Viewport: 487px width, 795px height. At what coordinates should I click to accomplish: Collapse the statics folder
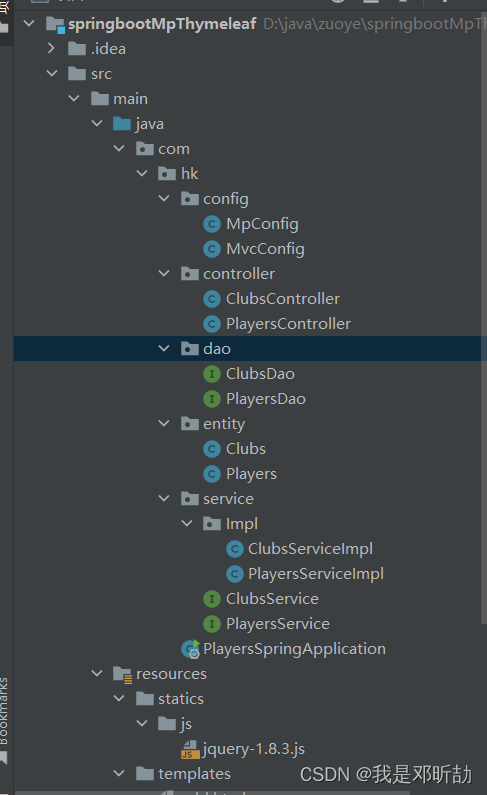pos(119,699)
